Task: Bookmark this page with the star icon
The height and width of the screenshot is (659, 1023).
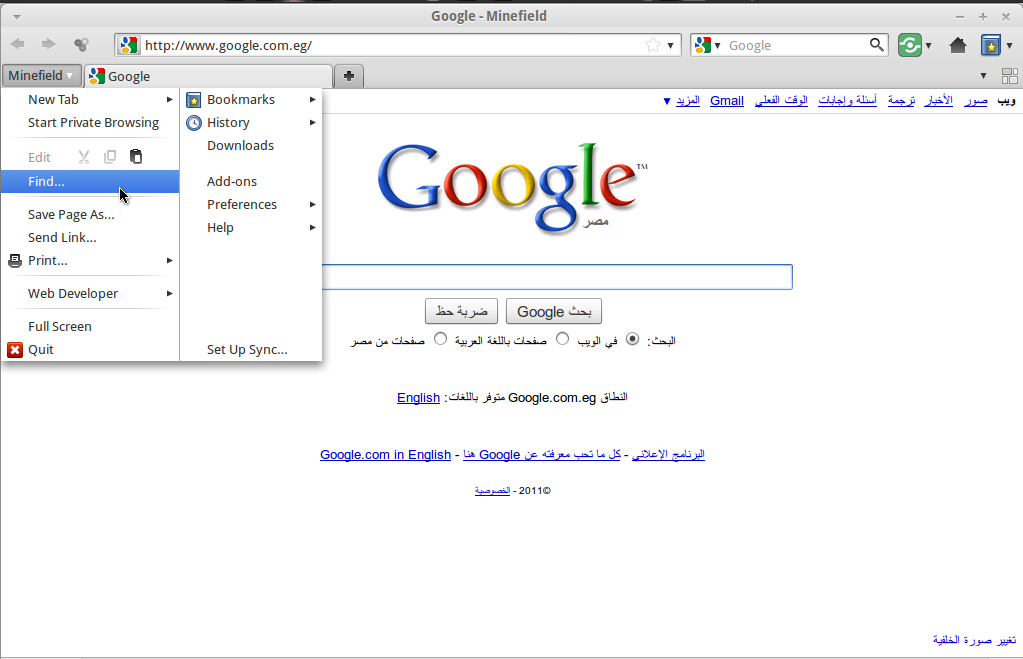Action: [652, 45]
